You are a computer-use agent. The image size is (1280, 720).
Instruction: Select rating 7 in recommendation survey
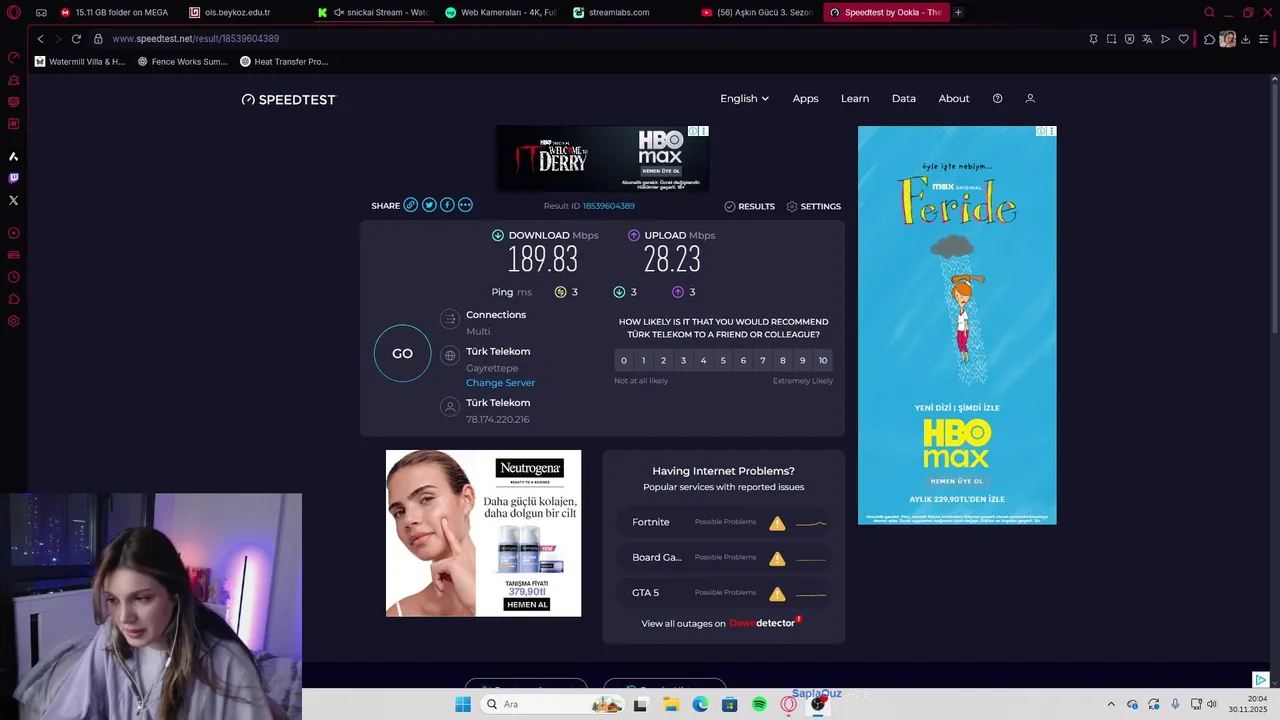point(763,361)
